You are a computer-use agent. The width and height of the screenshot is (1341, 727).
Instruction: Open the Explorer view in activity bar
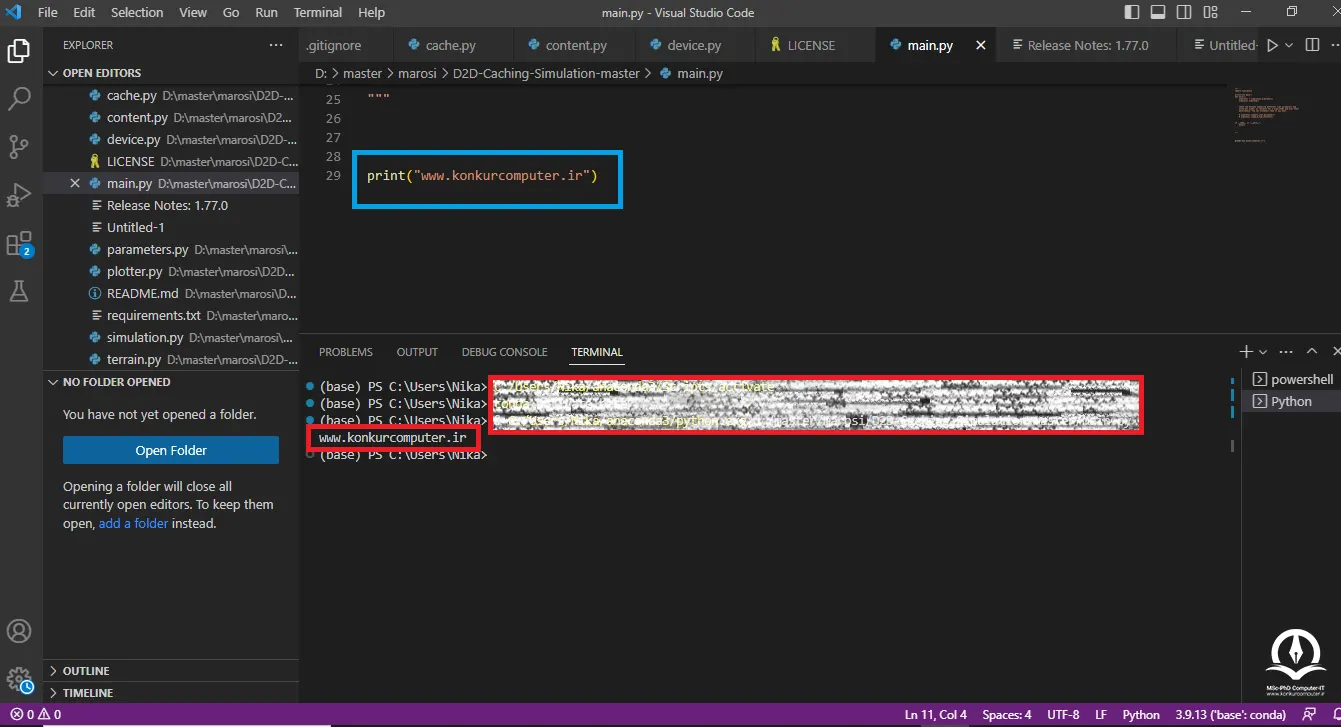19,50
